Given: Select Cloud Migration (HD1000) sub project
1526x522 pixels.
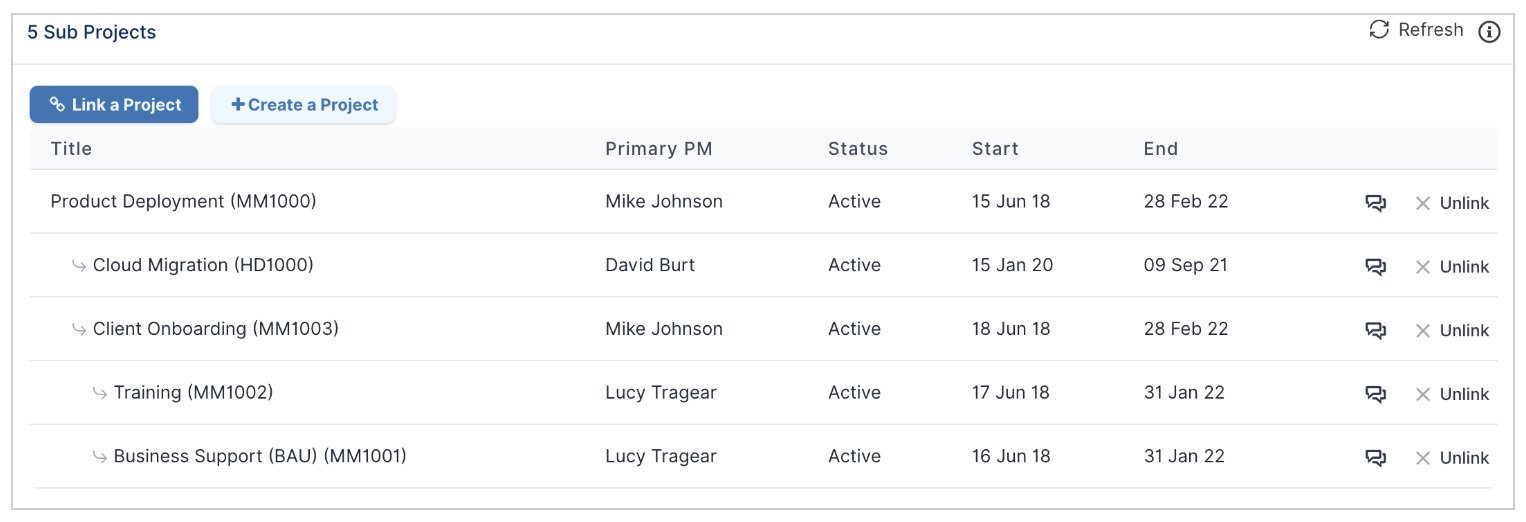Looking at the screenshot, I should 203,266.
